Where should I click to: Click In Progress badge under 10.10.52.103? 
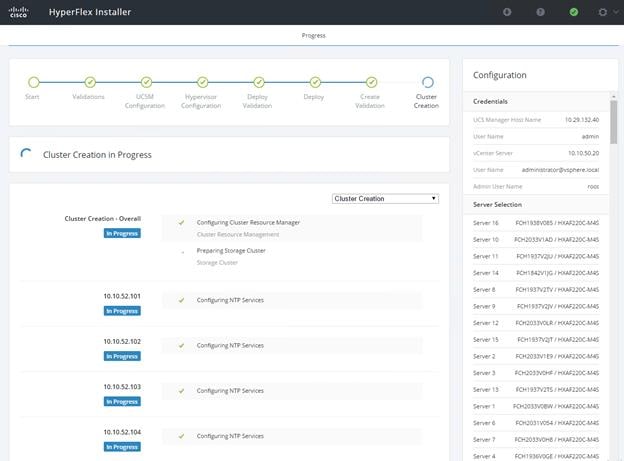tap(122, 402)
